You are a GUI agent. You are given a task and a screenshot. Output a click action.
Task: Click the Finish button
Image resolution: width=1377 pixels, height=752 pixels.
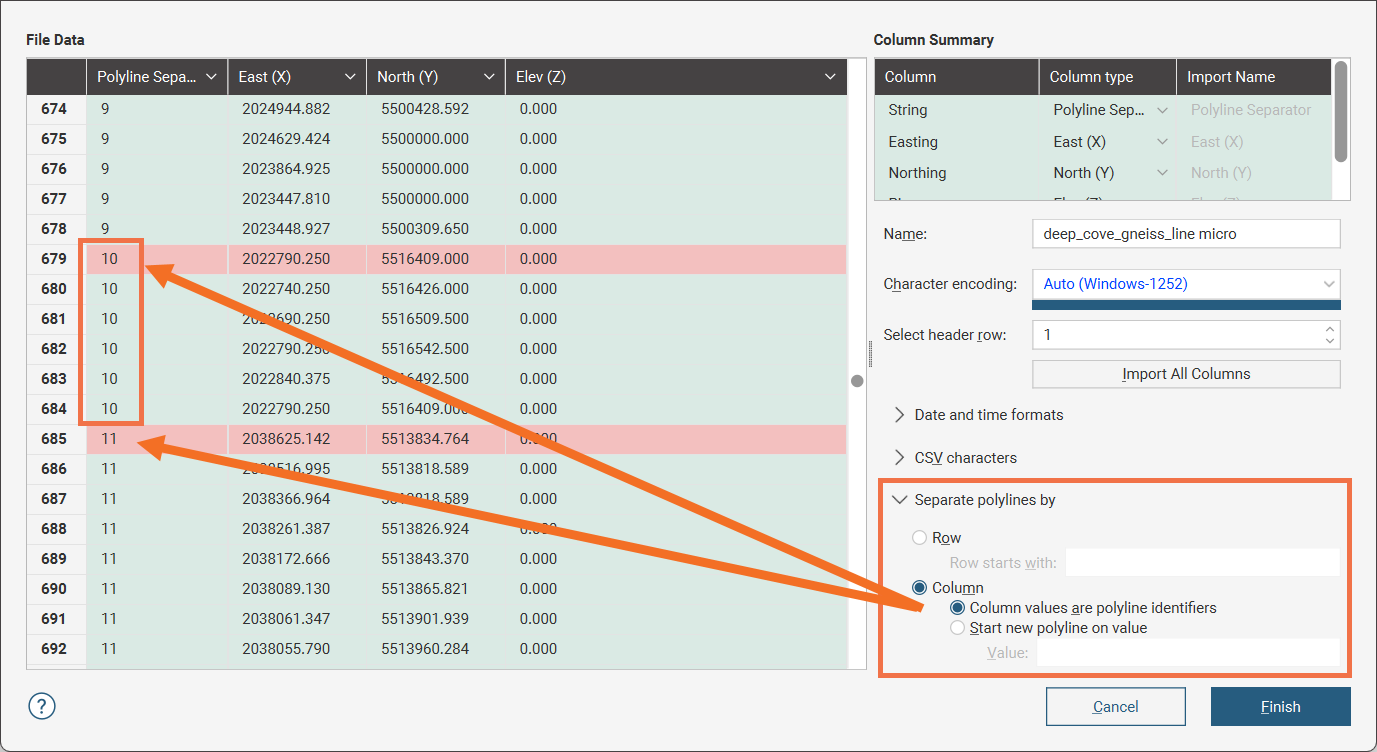1280,707
